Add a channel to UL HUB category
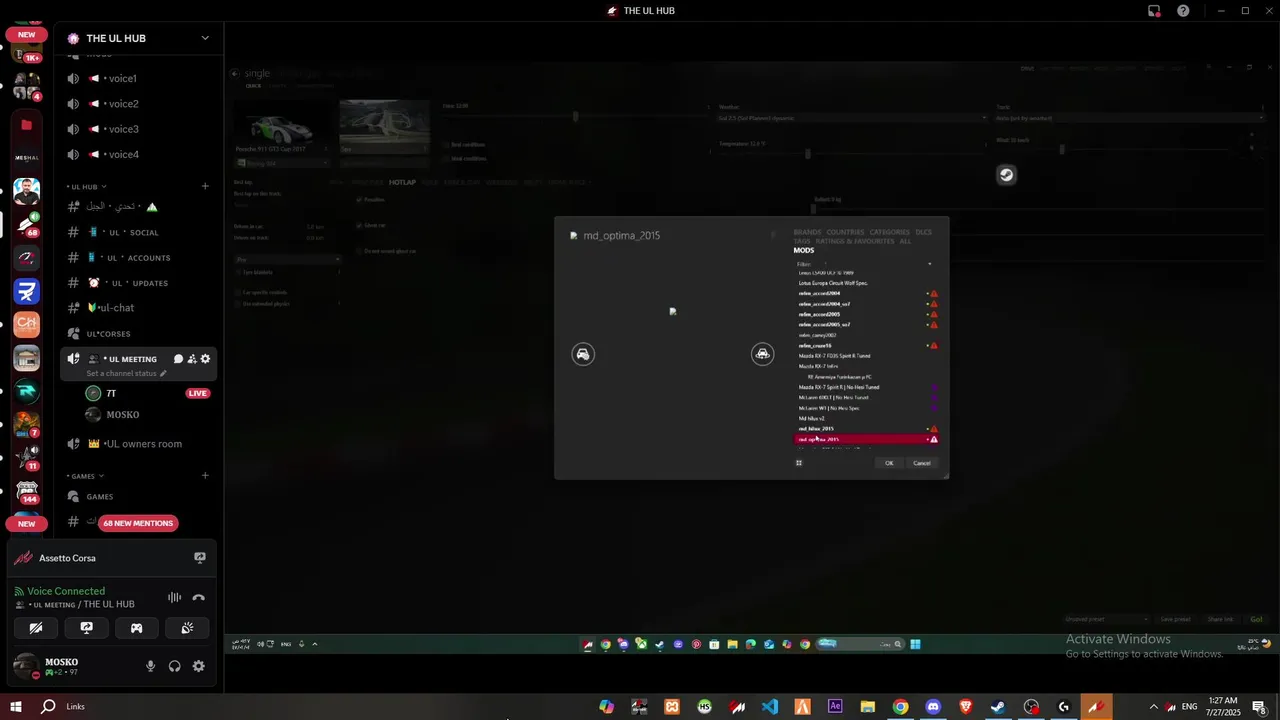 point(205,186)
